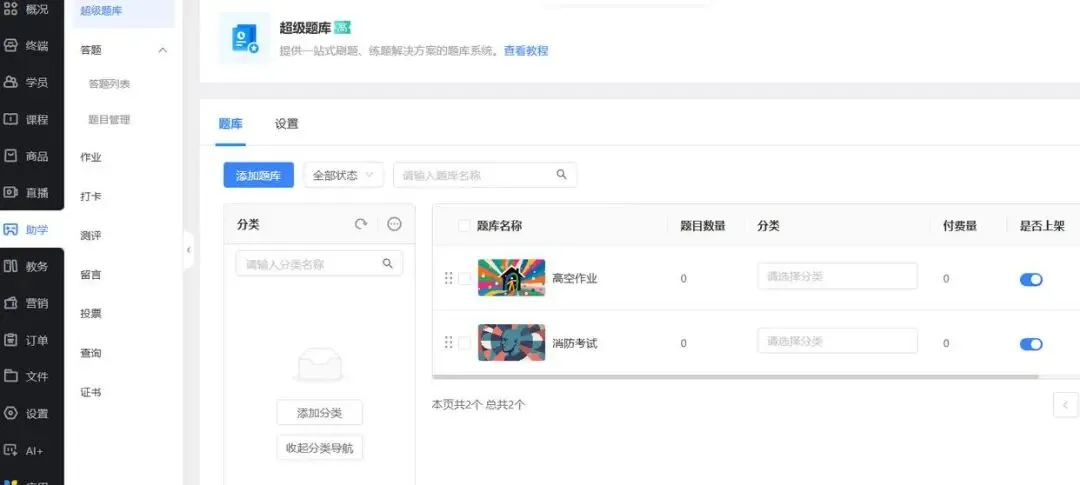Click the 超级题库 header logo icon
This screenshot has height=485, width=1080.
pyautogui.click(x=245, y=38)
